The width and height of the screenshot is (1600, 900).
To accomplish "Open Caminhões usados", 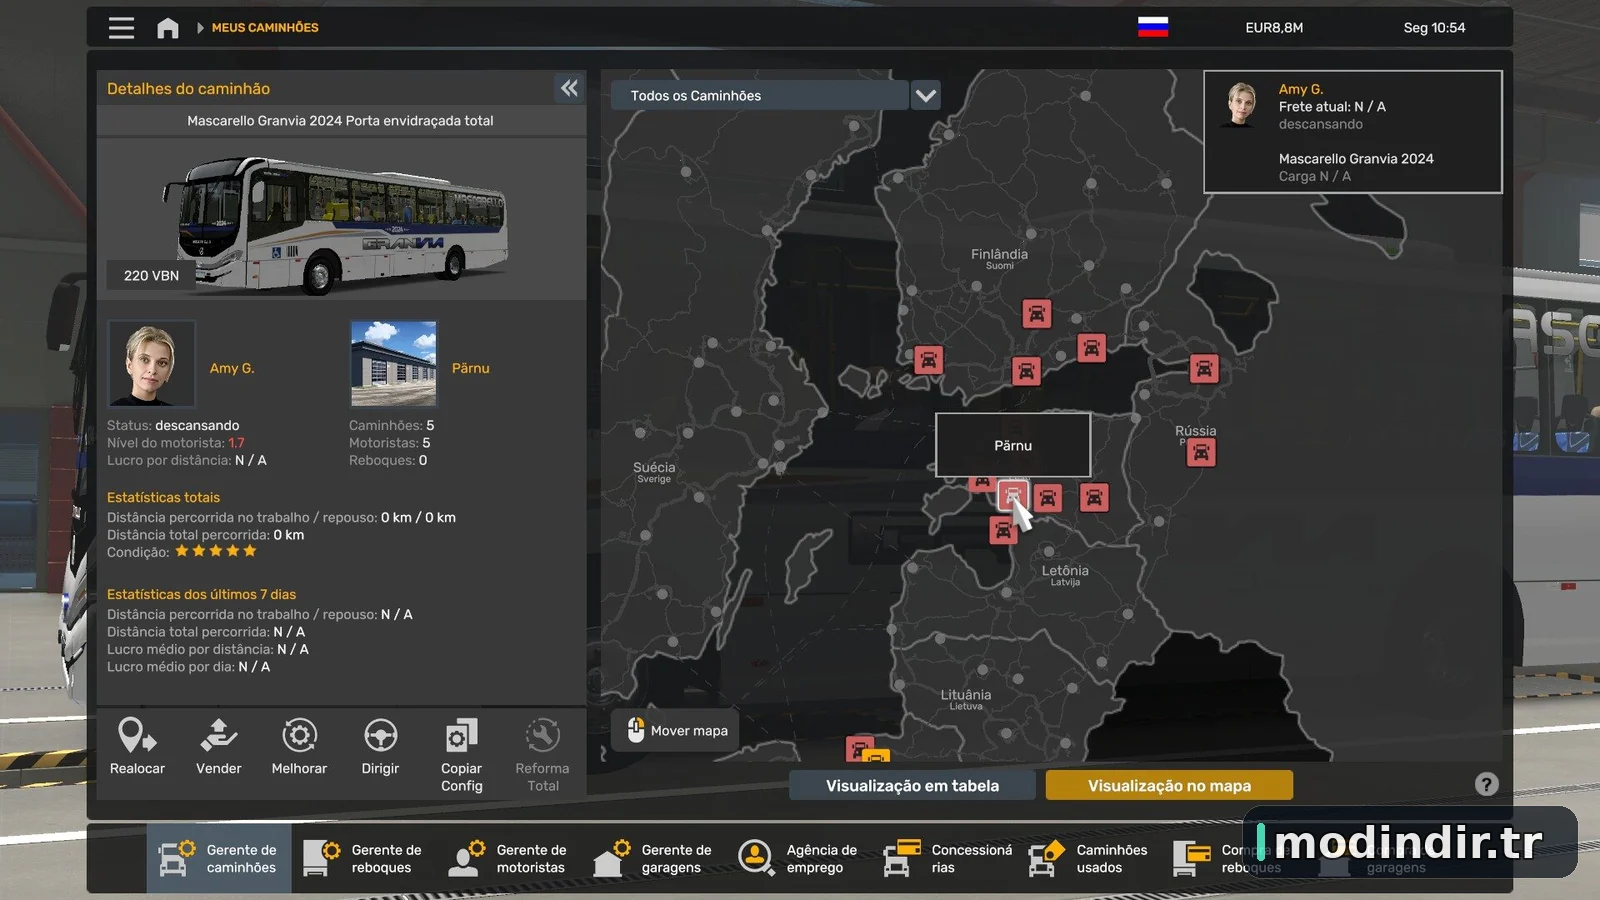I will click(1089, 858).
